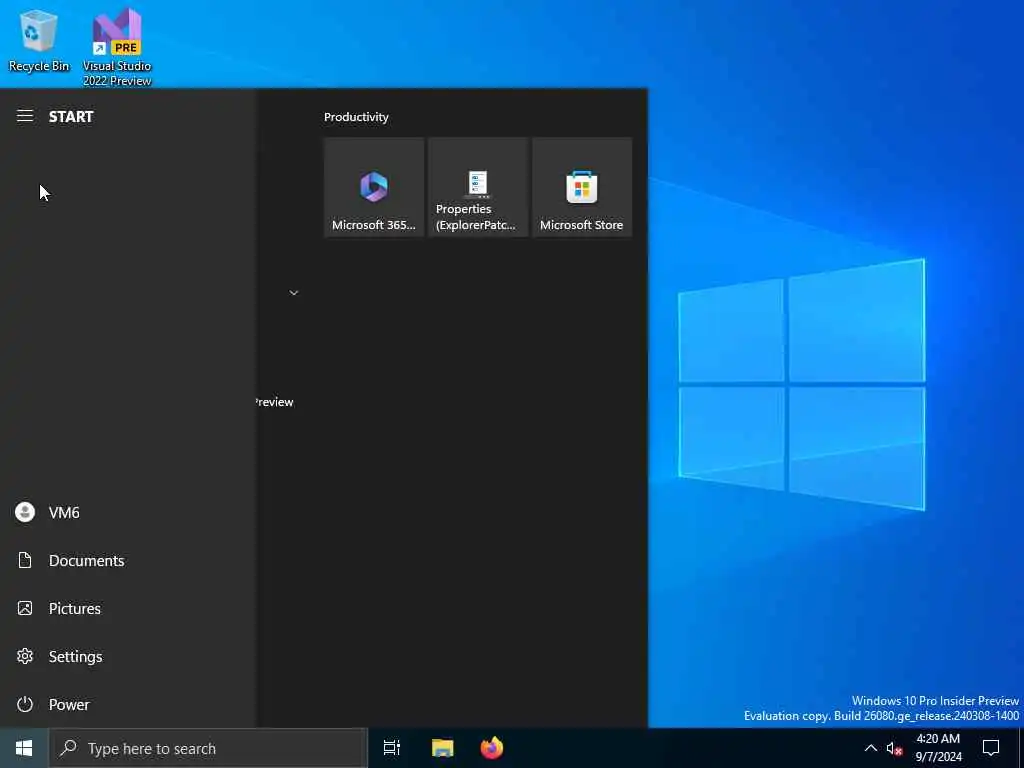Open File Explorer from the taskbar

pyautogui.click(x=443, y=748)
